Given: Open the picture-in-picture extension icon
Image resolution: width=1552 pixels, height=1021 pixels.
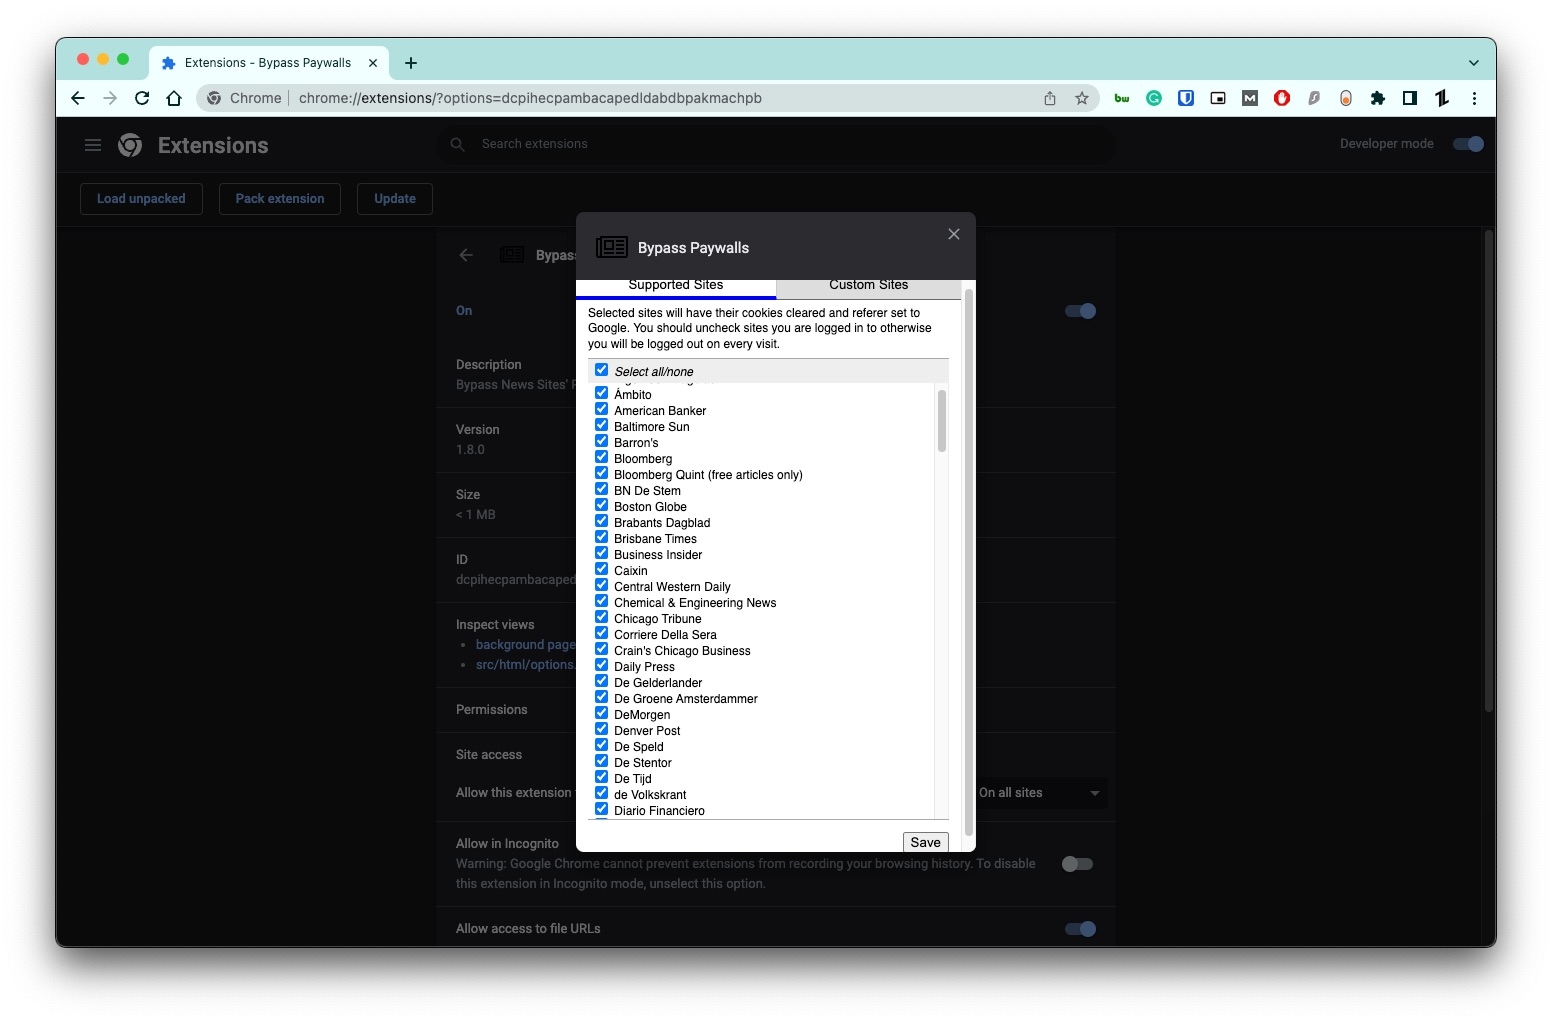Looking at the screenshot, I should [x=1217, y=98].
